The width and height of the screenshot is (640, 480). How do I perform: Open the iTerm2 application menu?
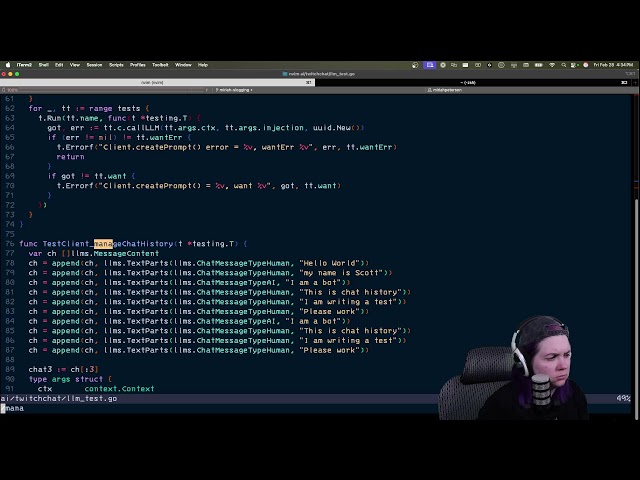pos(24,65)
